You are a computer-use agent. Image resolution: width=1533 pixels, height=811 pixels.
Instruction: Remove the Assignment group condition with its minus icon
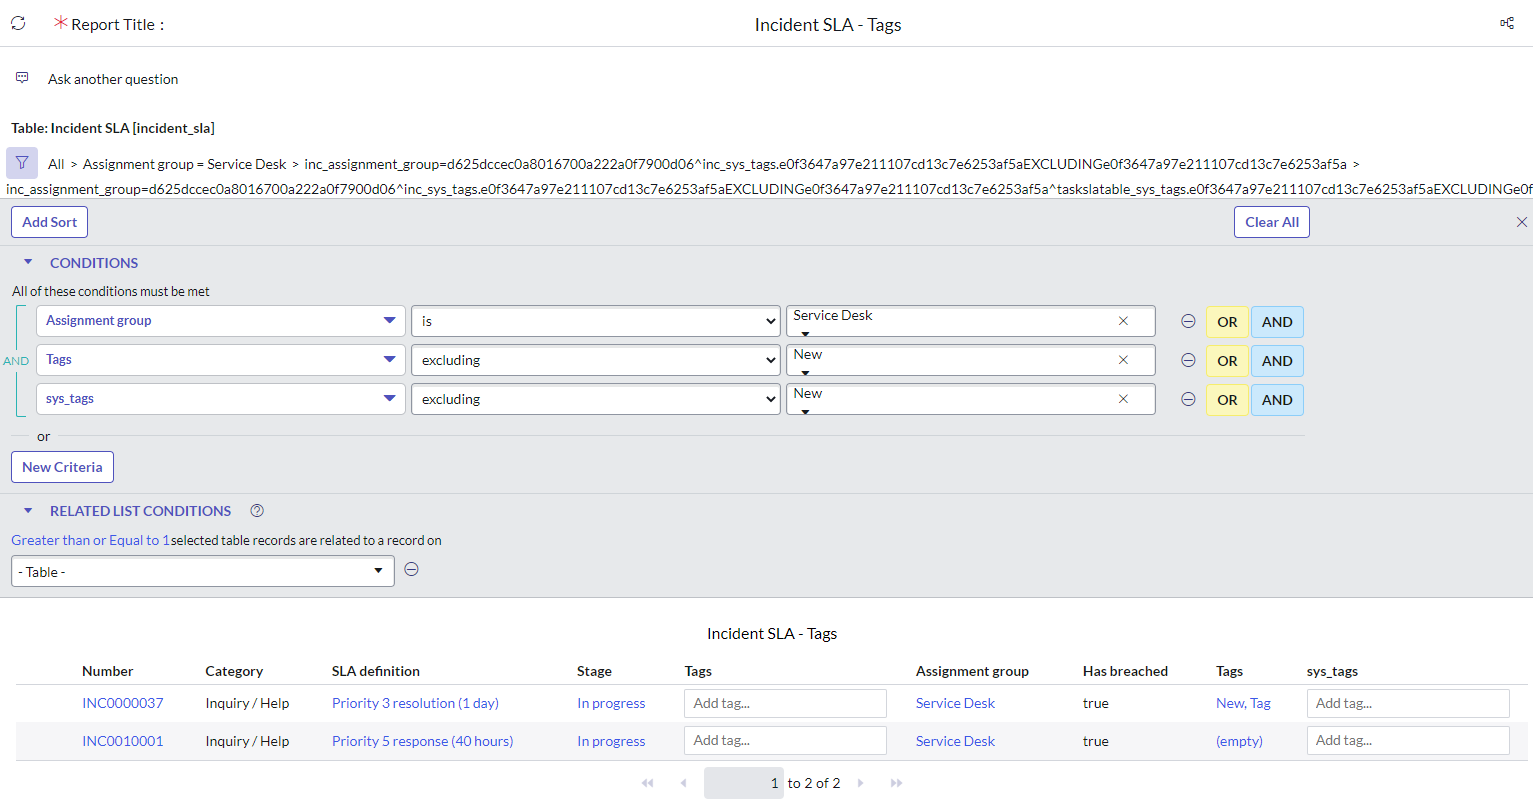click(1188, 321)
